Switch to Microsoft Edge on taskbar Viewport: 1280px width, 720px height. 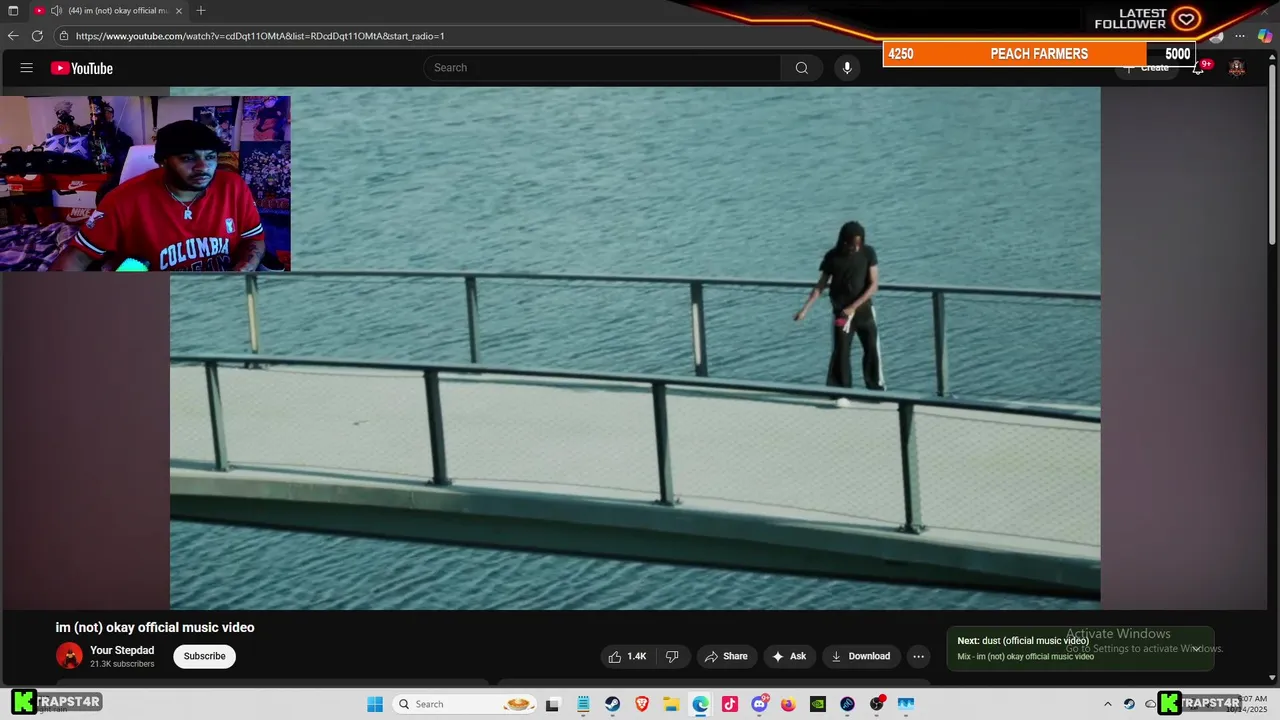coord(700,704)
